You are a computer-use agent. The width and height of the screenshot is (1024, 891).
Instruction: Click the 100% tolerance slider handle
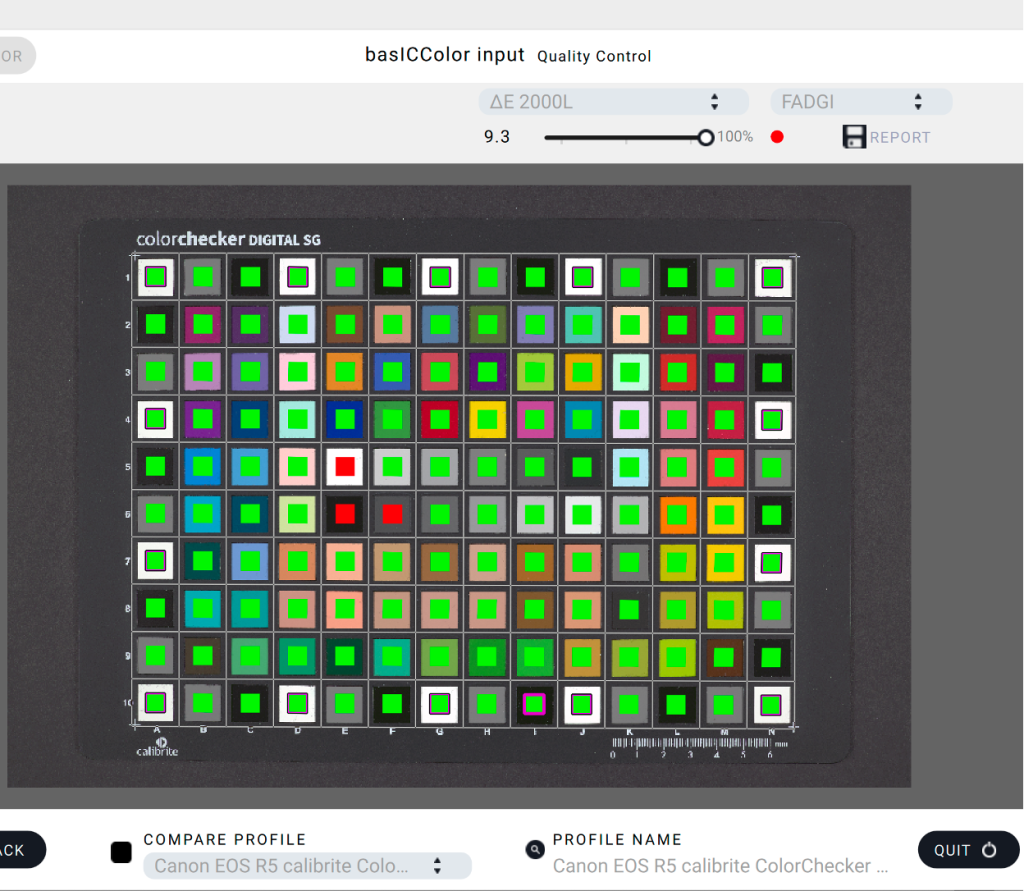pyautogui.click(x=706, y=137)
